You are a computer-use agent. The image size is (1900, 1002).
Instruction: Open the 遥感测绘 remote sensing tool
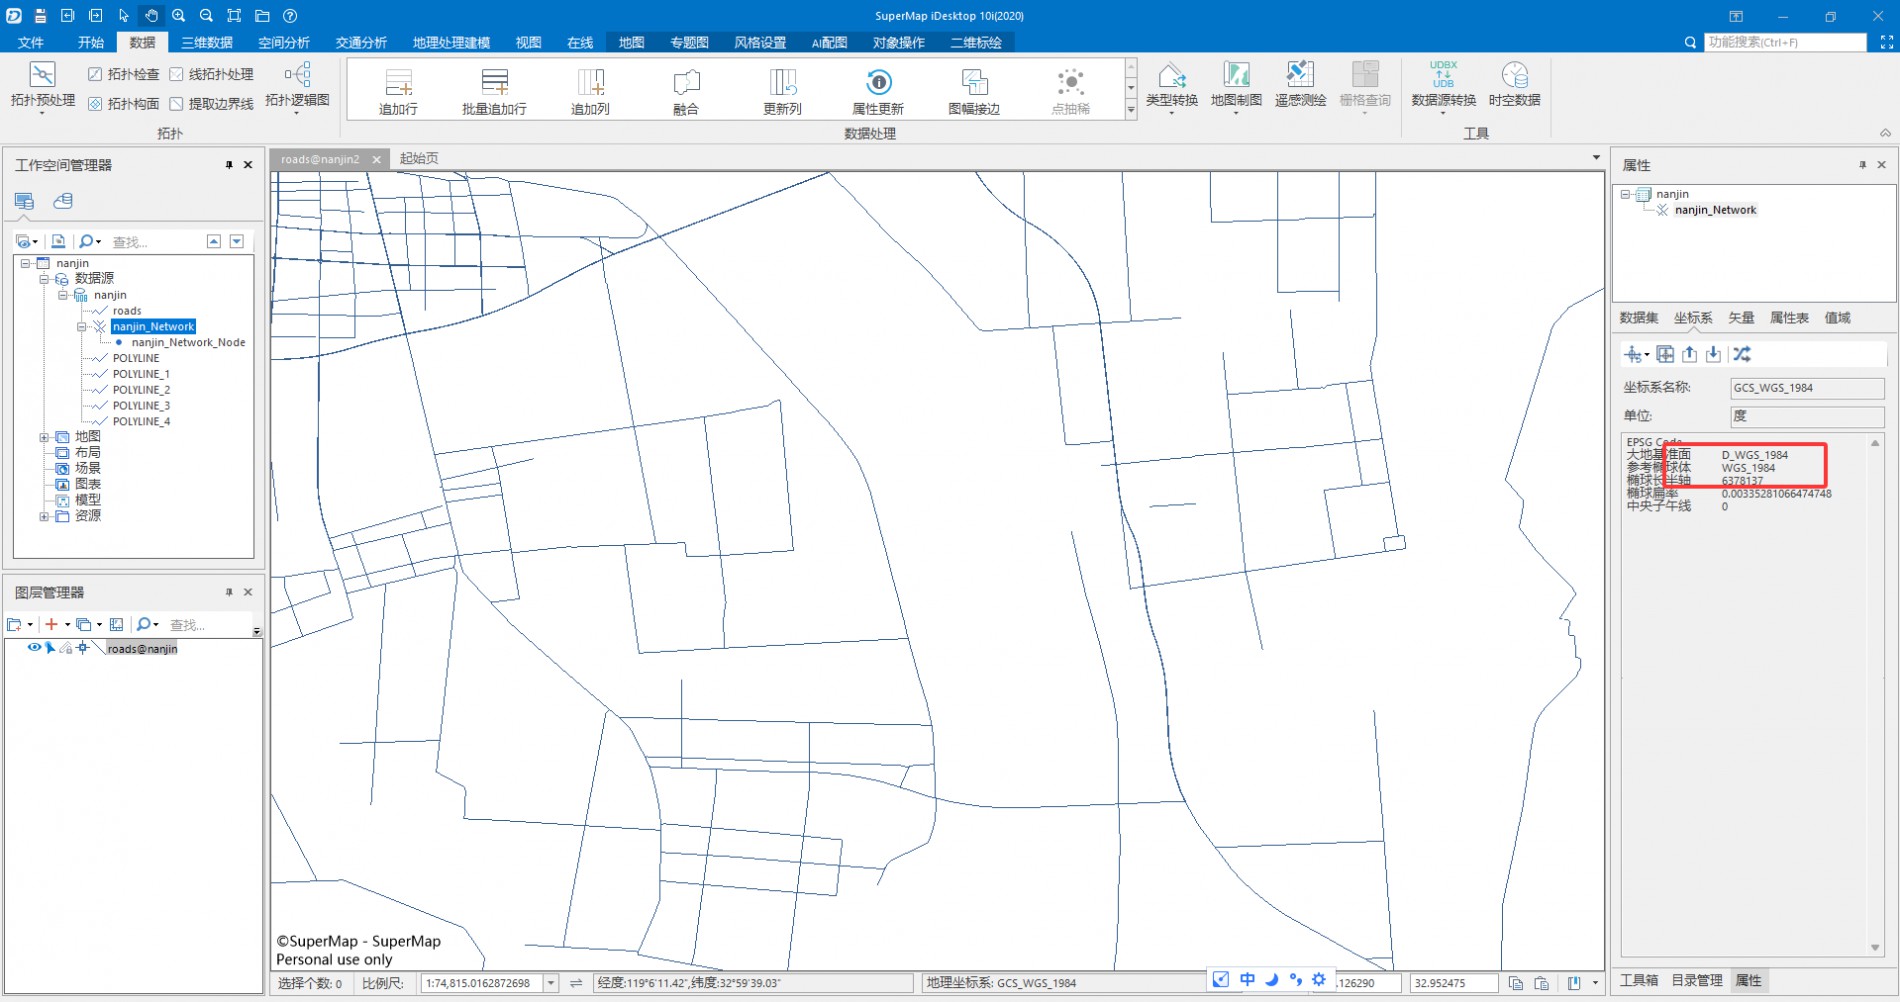[1300, 76]
